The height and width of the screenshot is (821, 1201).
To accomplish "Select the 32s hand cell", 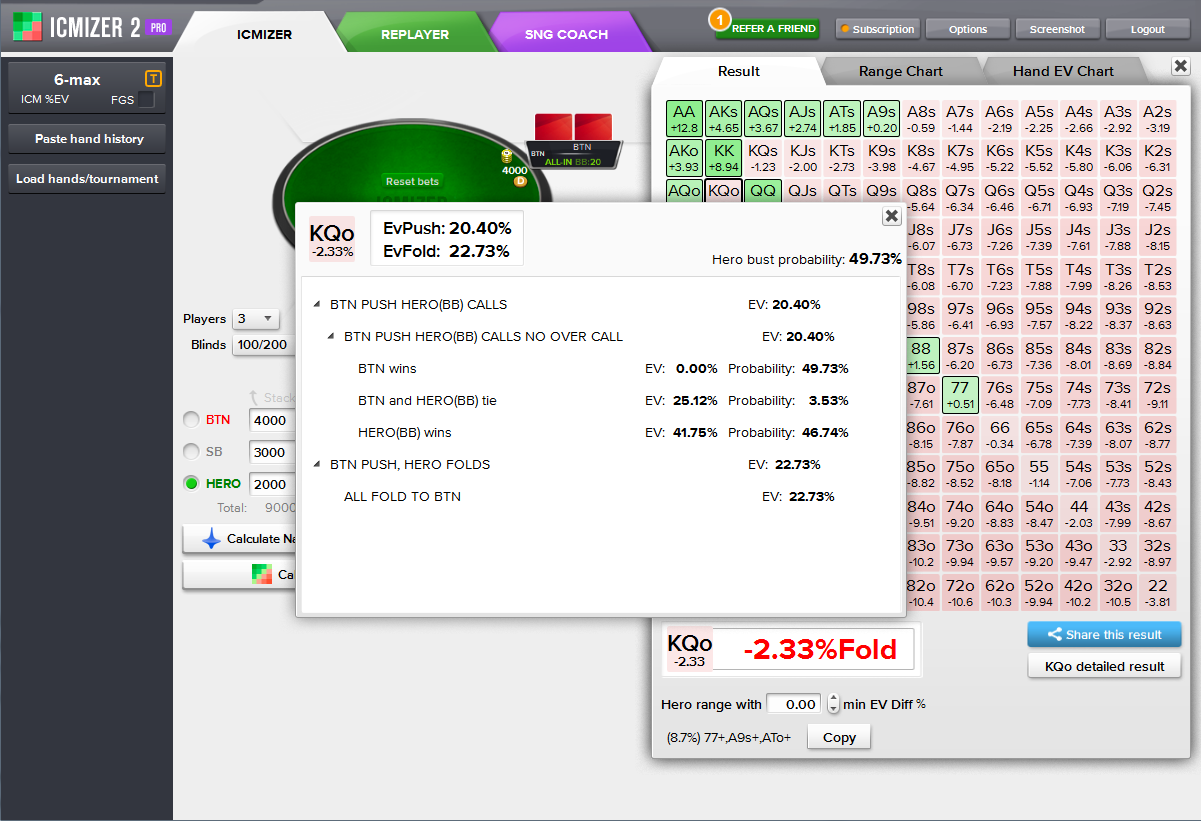I will tap(1157, 553).
